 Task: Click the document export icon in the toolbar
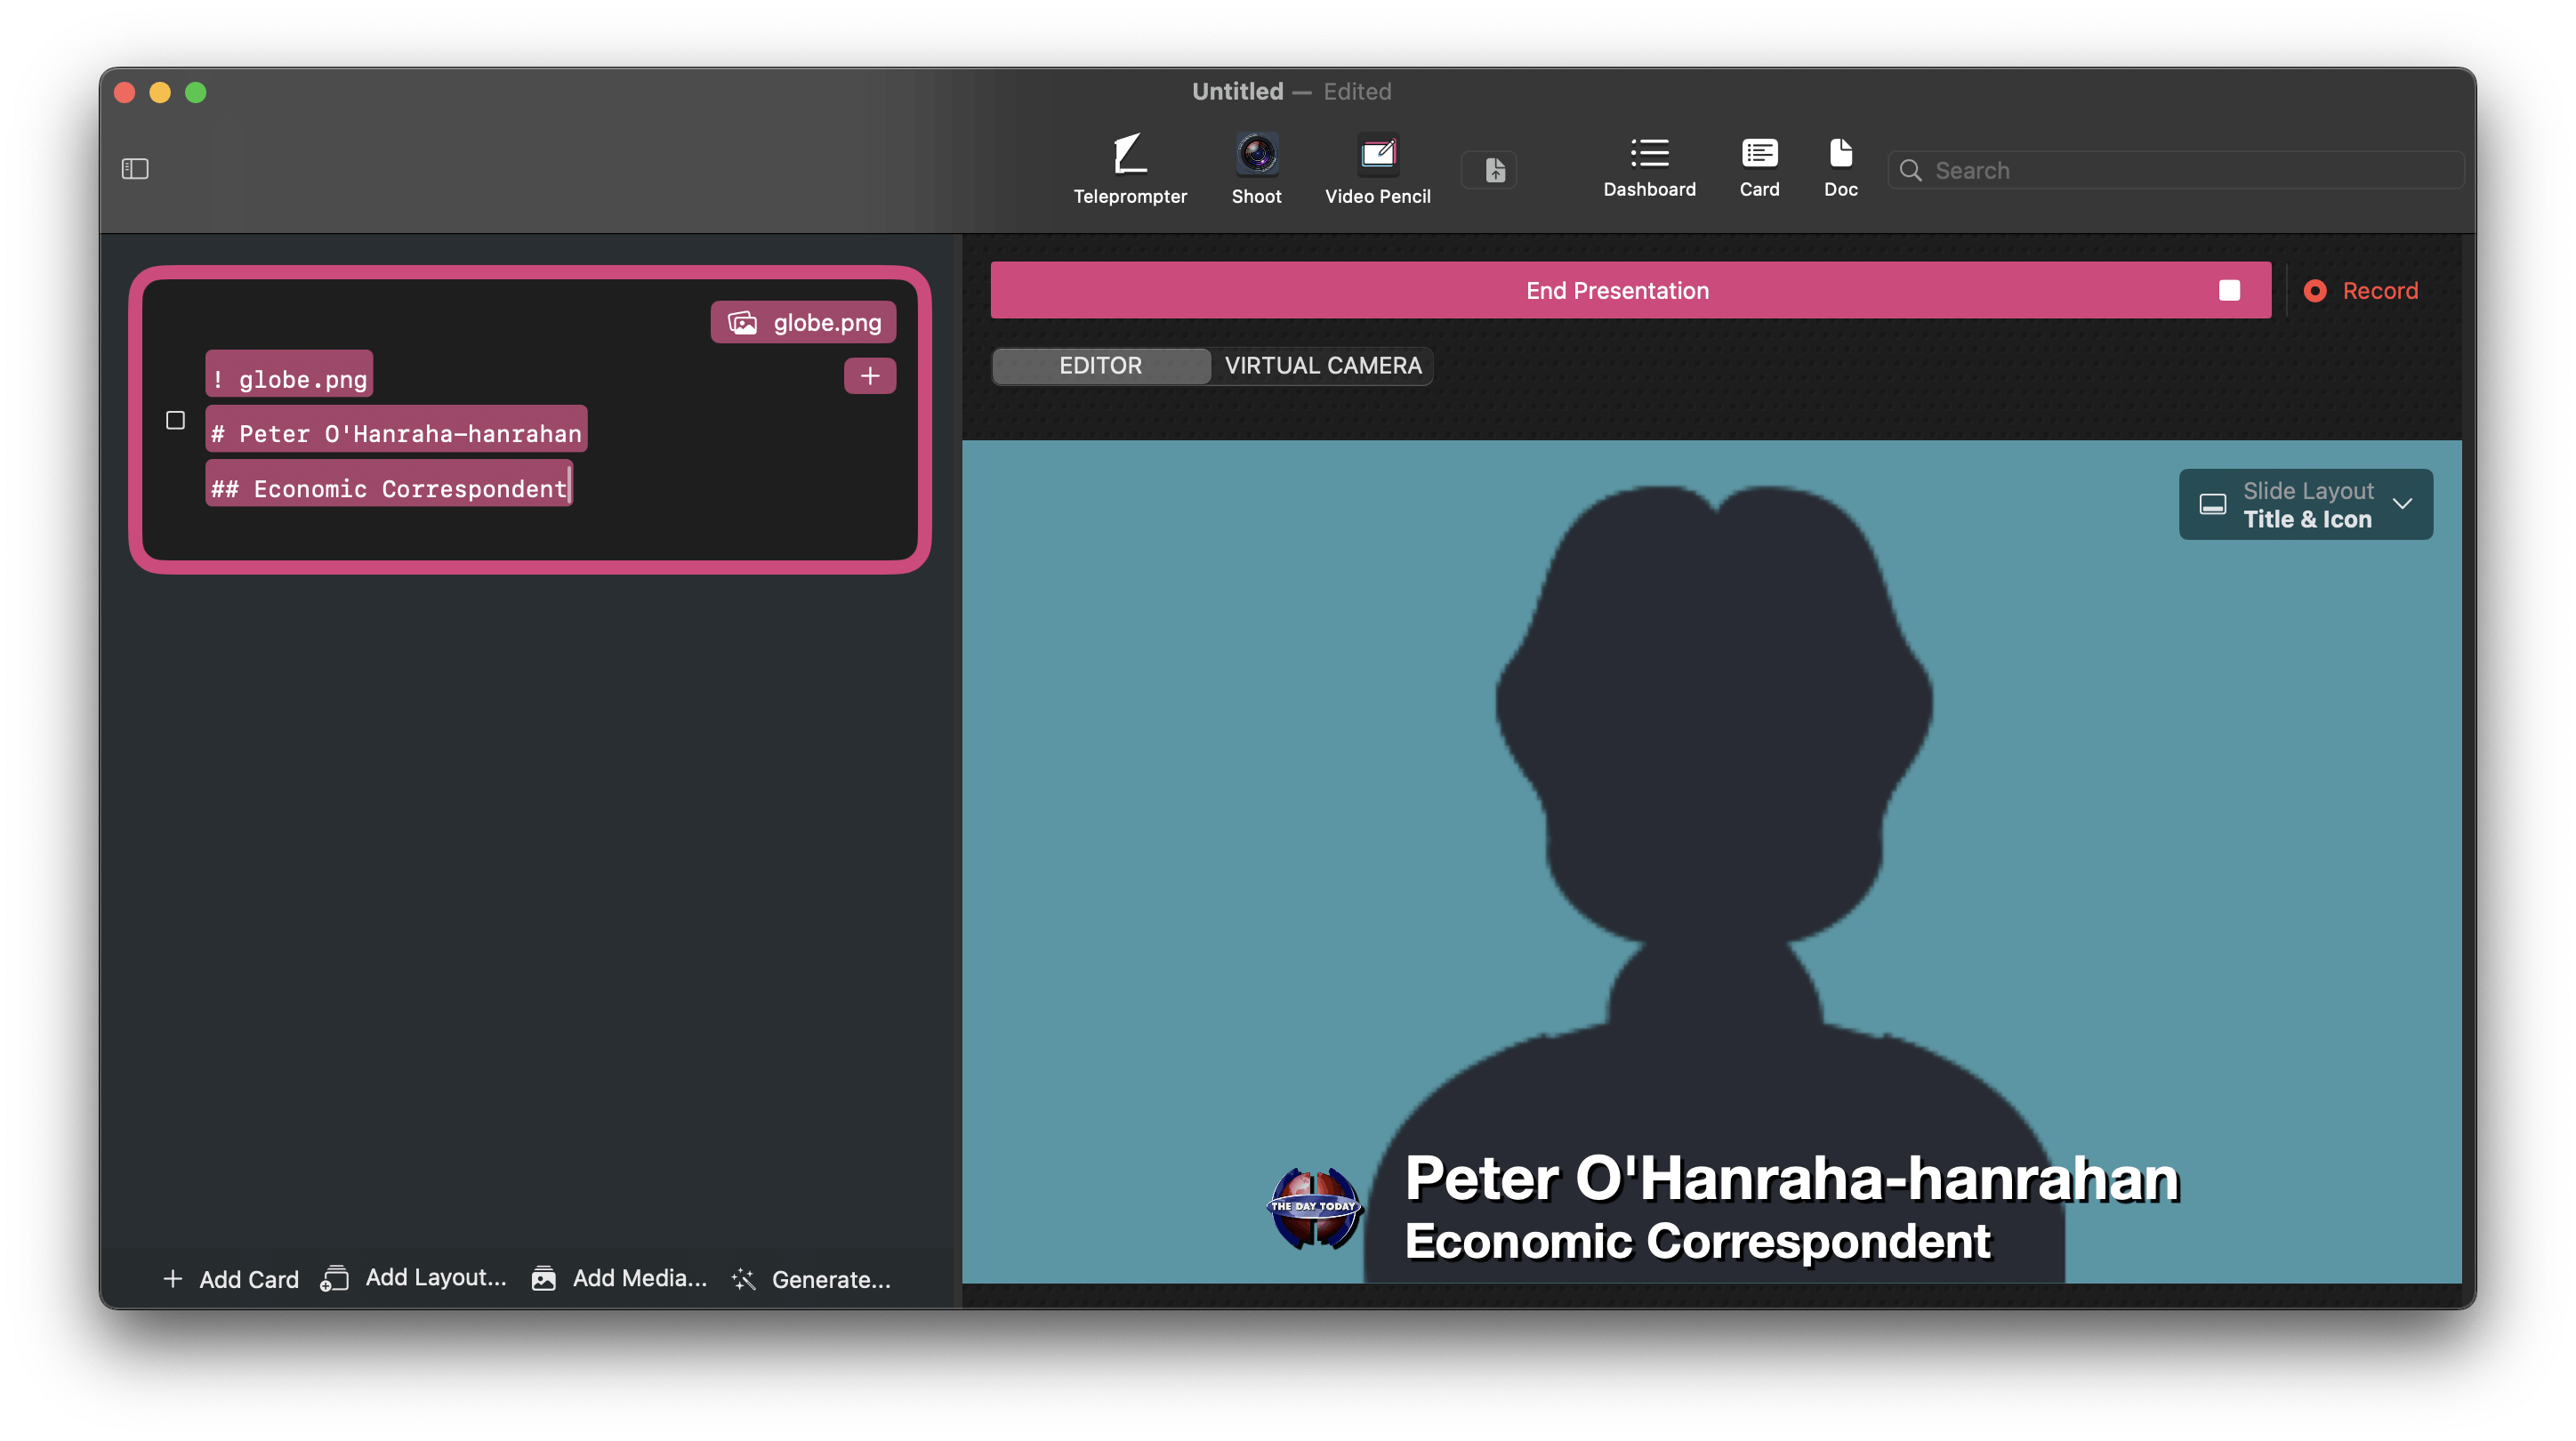click(1494, 170)
